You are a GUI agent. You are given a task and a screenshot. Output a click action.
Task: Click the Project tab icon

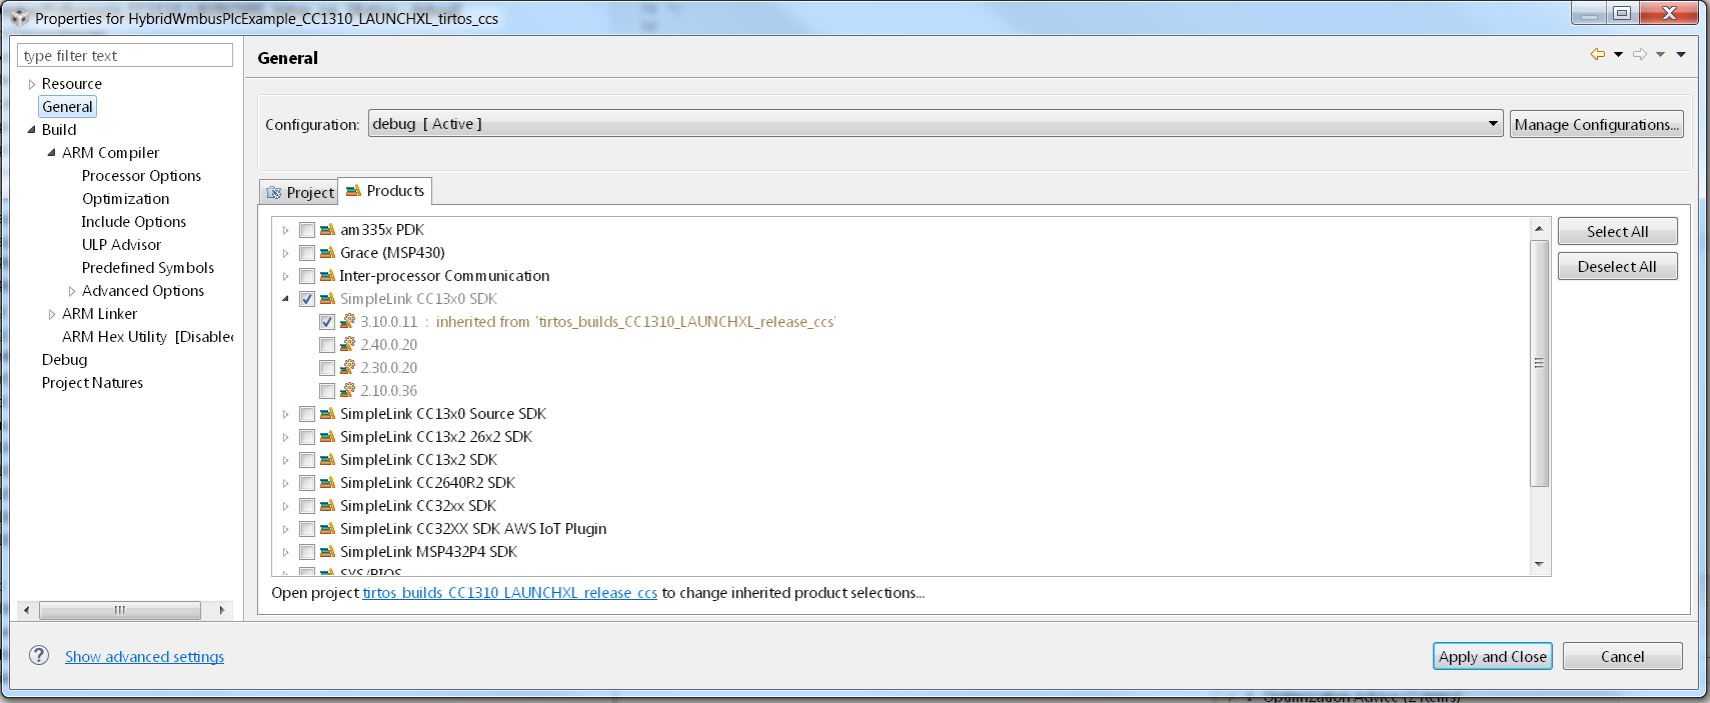pyautogui.click(x=274, y=193)
